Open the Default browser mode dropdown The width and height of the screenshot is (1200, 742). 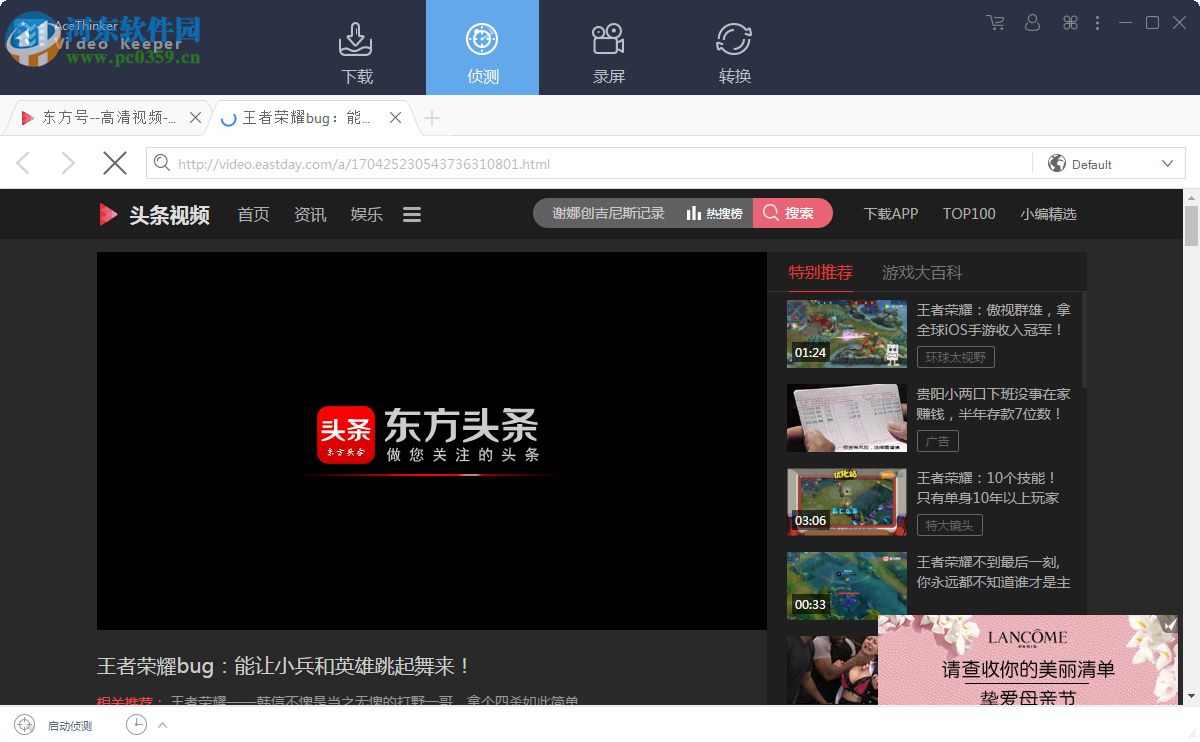coord(1108,163)
